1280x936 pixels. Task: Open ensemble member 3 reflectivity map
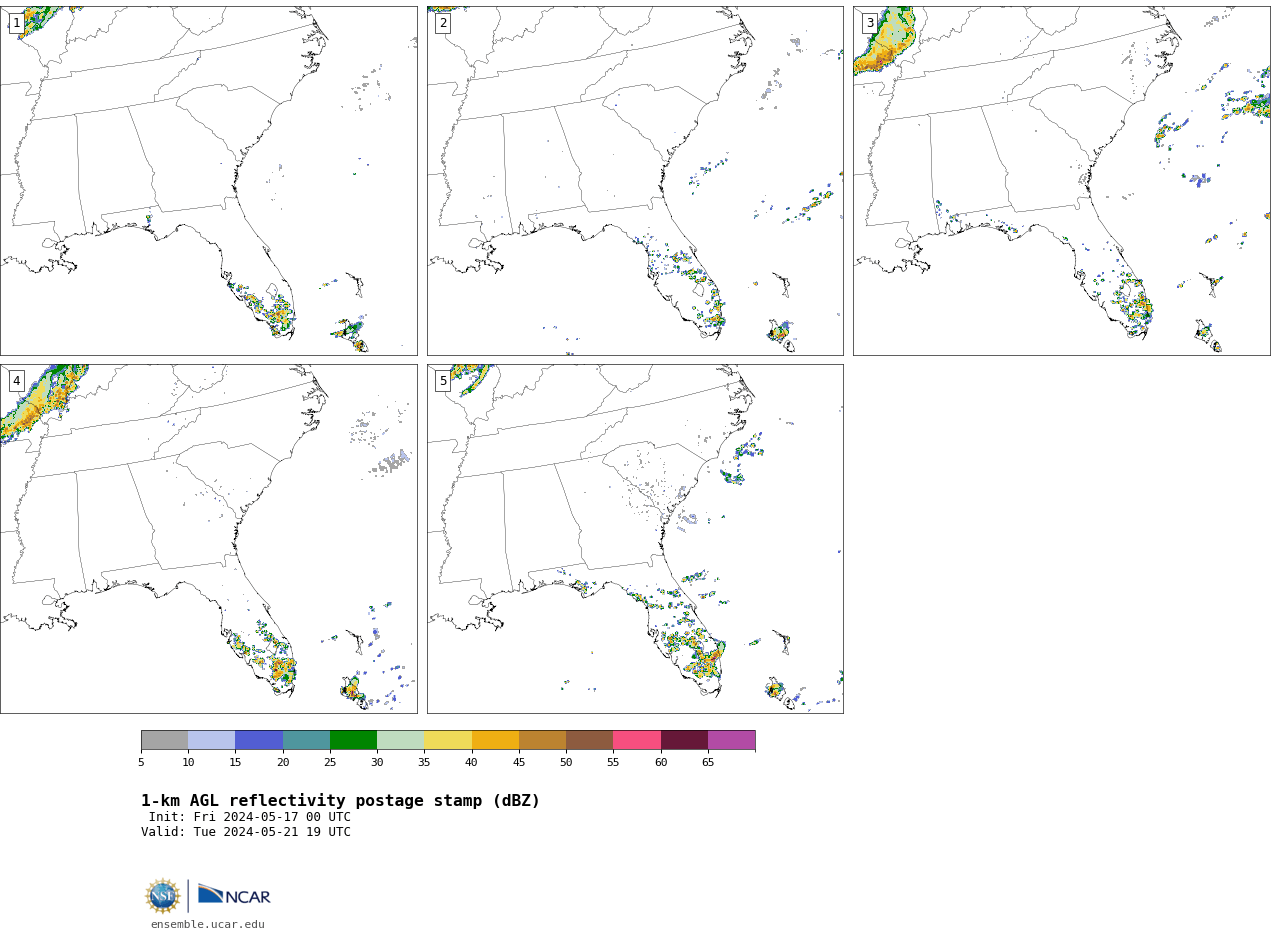(x=1061, y=181)
